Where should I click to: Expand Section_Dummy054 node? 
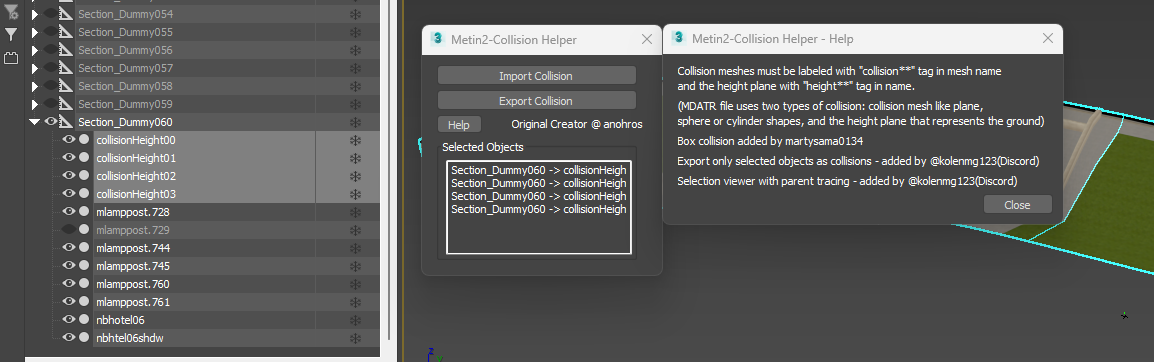[x=35, y=14]
